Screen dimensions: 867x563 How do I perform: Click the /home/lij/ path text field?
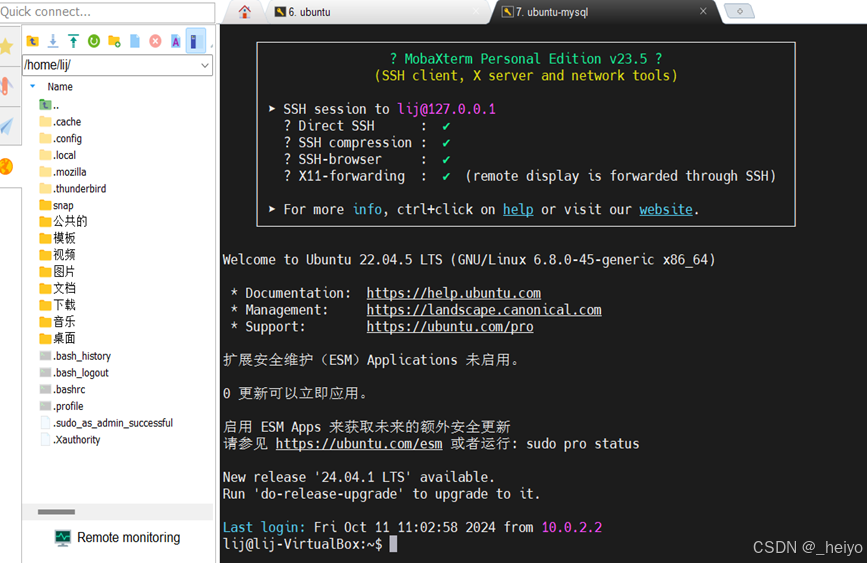(111, 65)
